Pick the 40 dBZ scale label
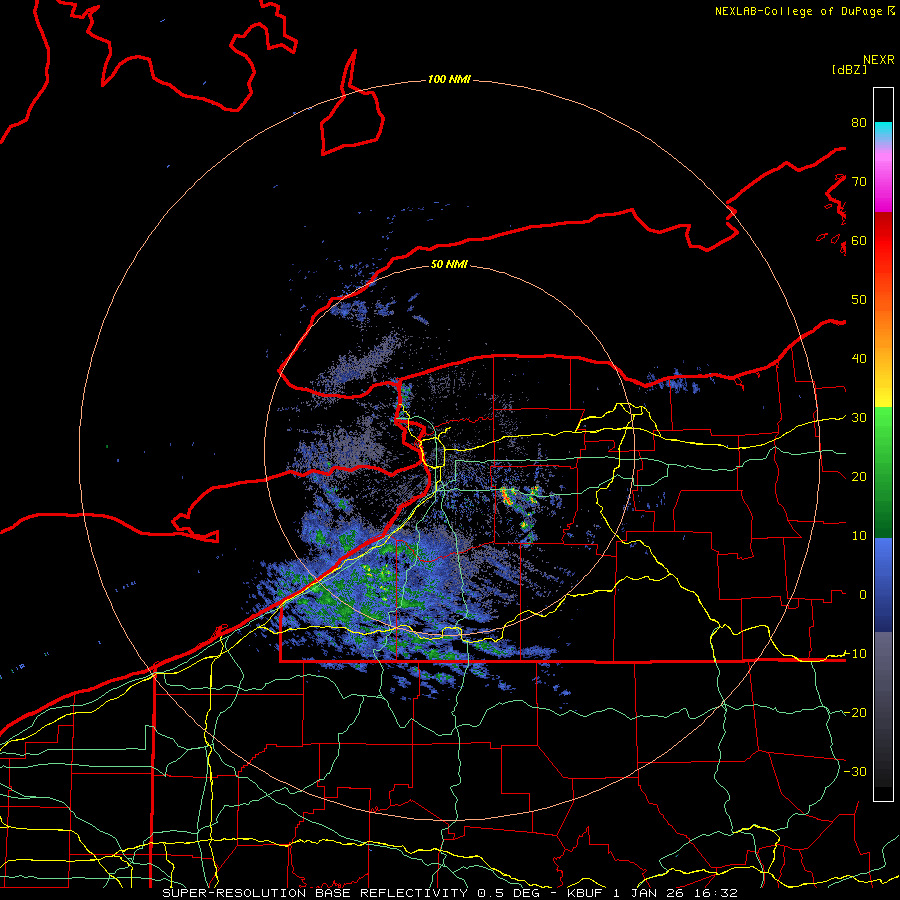The image size is (900, 900). pos(859,359)
